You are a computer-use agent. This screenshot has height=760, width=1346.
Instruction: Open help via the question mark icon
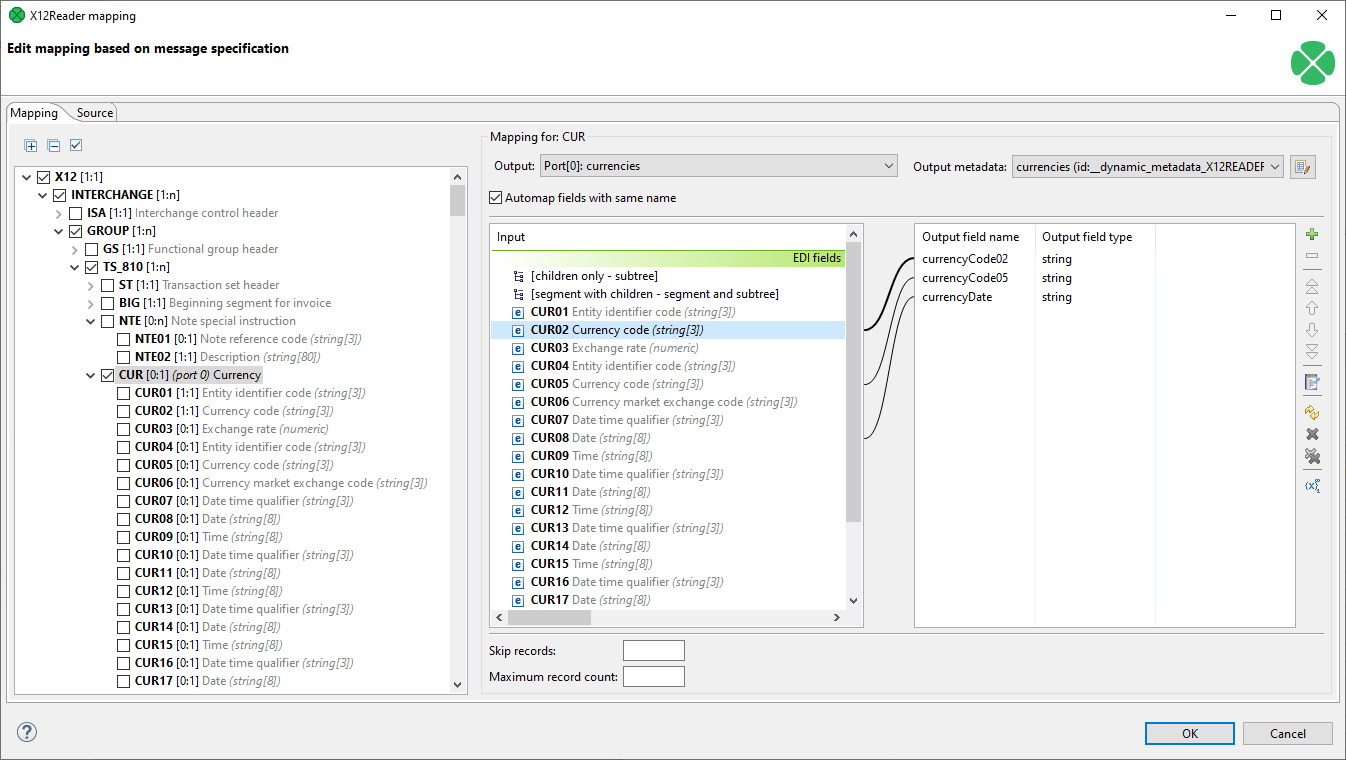click(27, 732)
